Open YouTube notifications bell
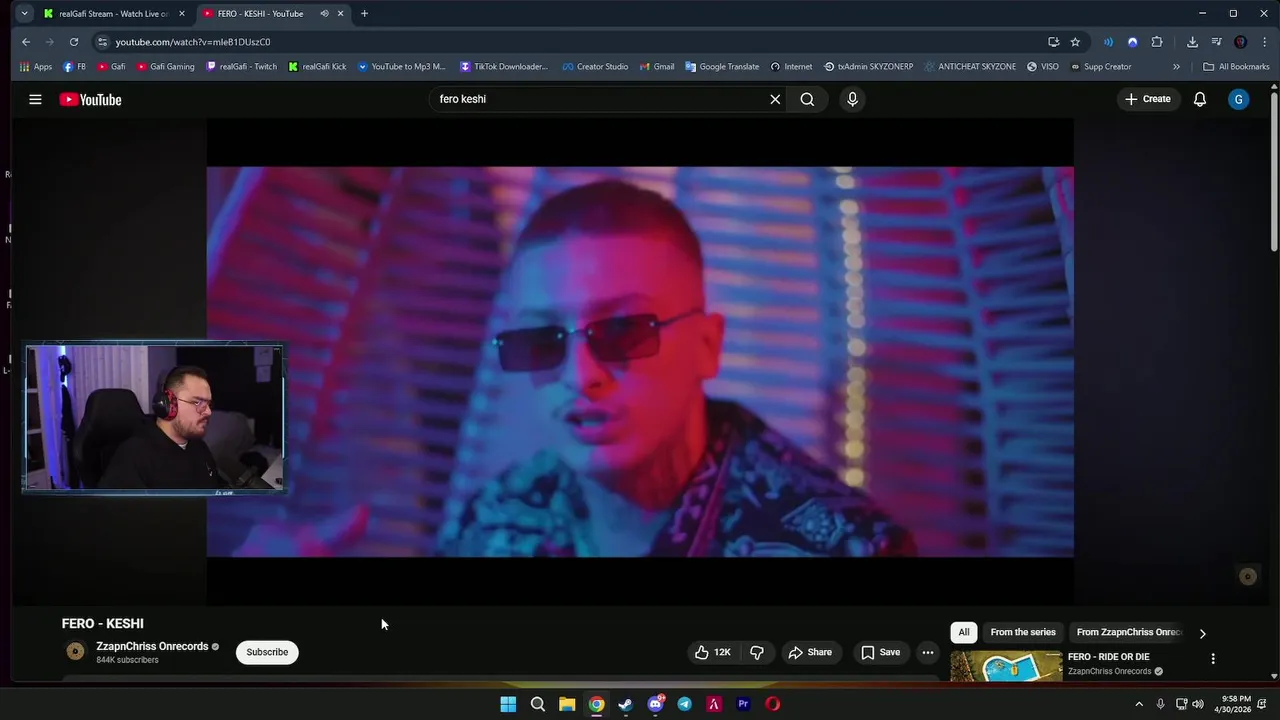The image size is (1280, 720). click(x=1200, y=99)
